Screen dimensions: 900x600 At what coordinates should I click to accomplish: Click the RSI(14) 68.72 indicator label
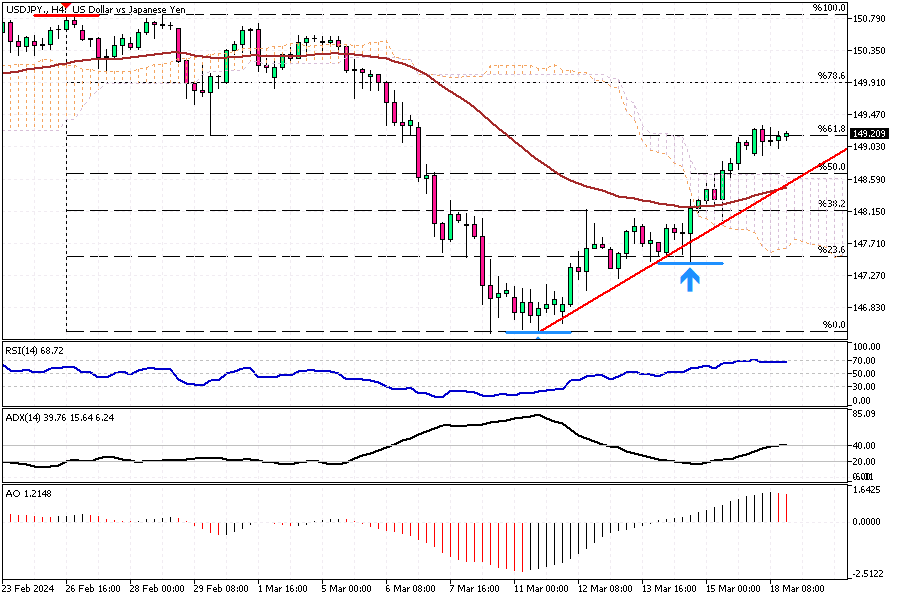[x=35, y=350]
